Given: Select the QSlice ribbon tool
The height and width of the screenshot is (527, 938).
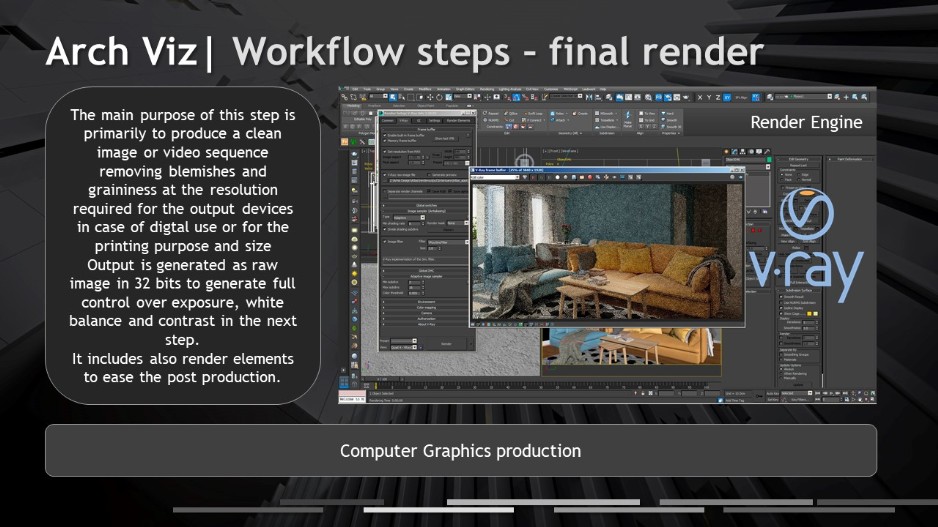Looking at the screenshot, I should (x=511, y=114).
